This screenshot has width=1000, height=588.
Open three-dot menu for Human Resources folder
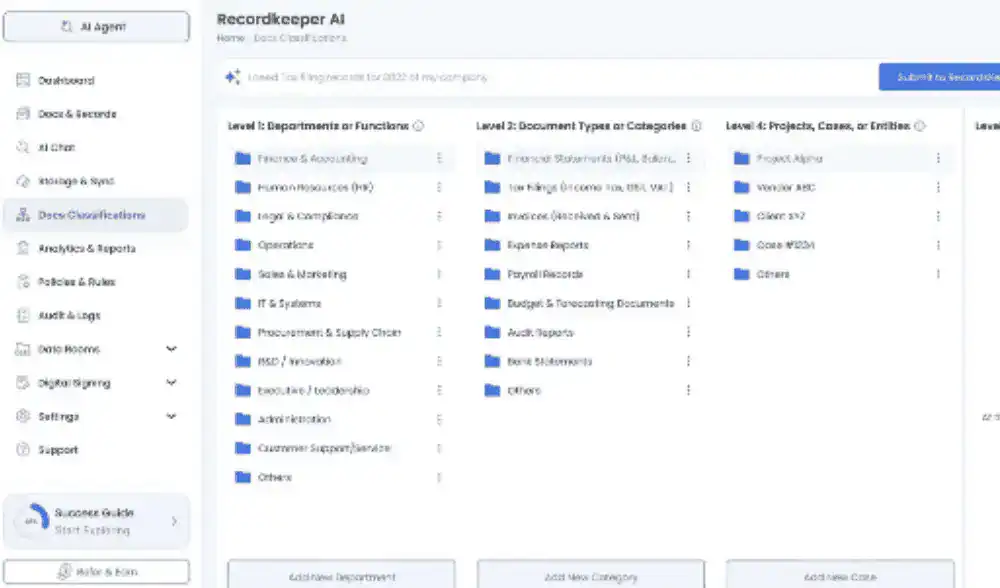pyautogui.click(x=438, y=187)
